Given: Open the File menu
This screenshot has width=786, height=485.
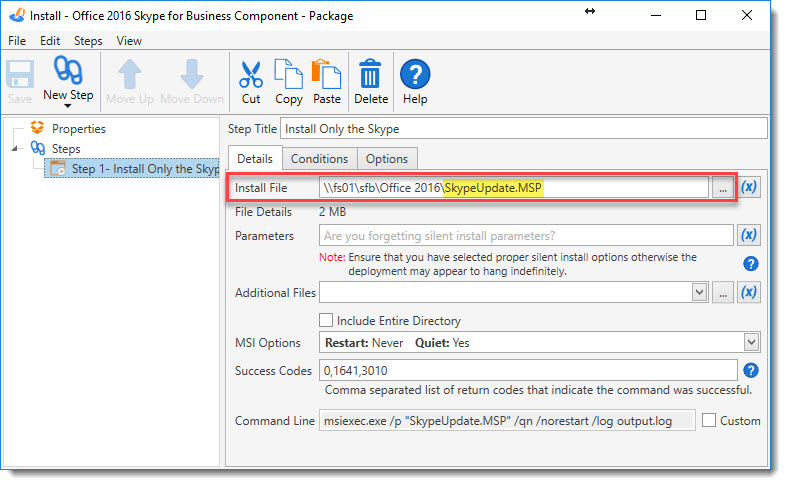Looking at the screenshot, I should 17,41.
